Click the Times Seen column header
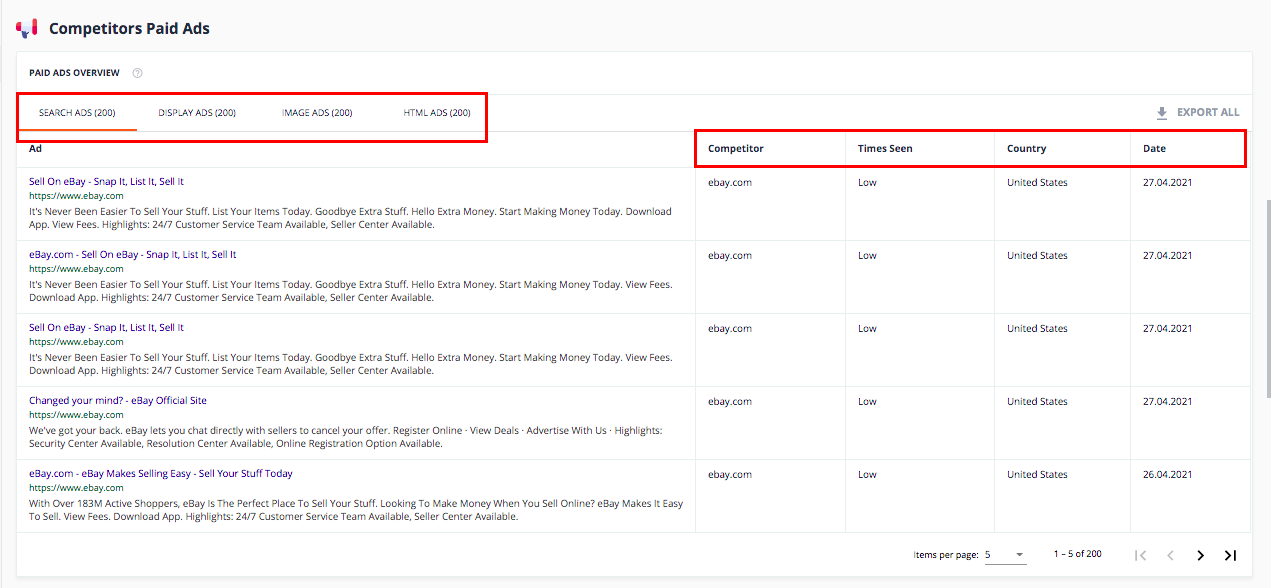This screenshot has width=1271, height=588. click(x=885, y=149)
